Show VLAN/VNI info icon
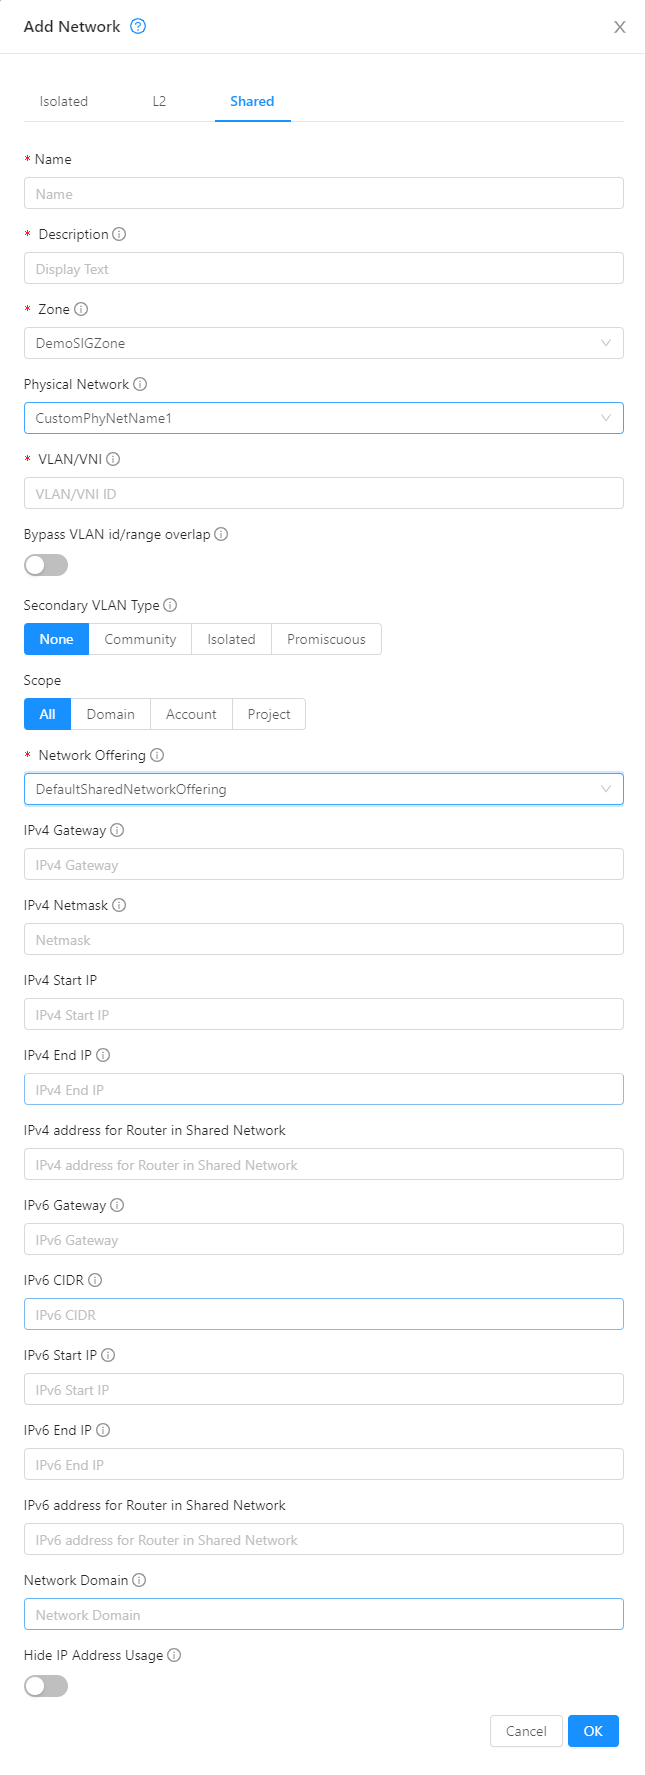The image size is (645, 1775). (113, 459)
